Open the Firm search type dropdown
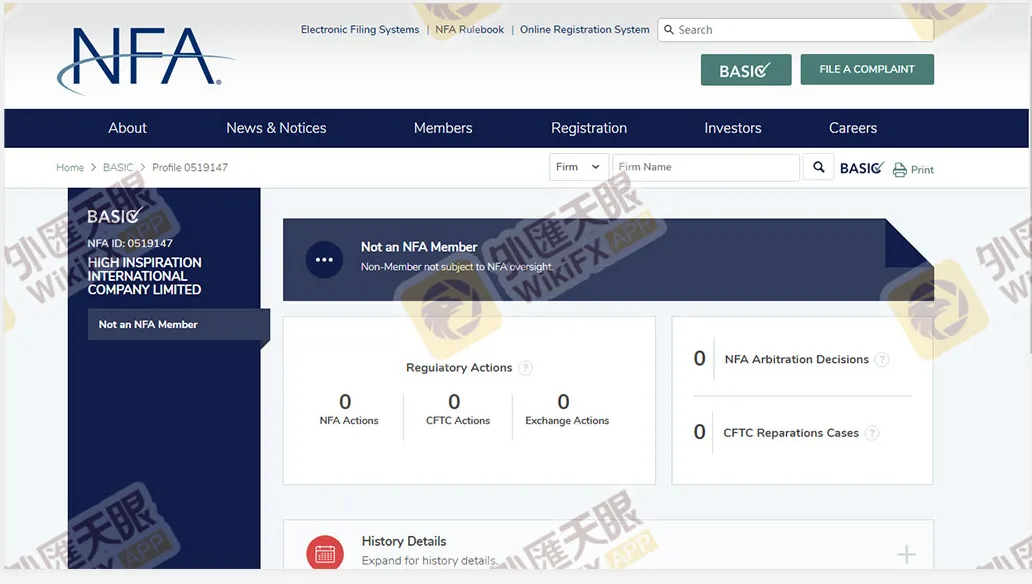1032x584 pixels. [x=578, y=167]
